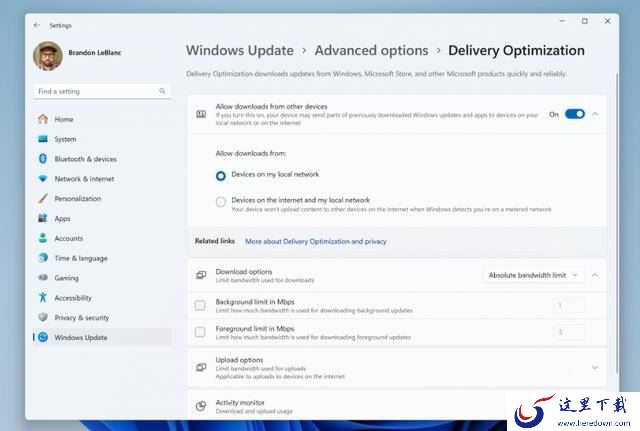This screenshot has width=640, height=431.
Task: Expand the Upload options chevron
Action: click(595, 367)
